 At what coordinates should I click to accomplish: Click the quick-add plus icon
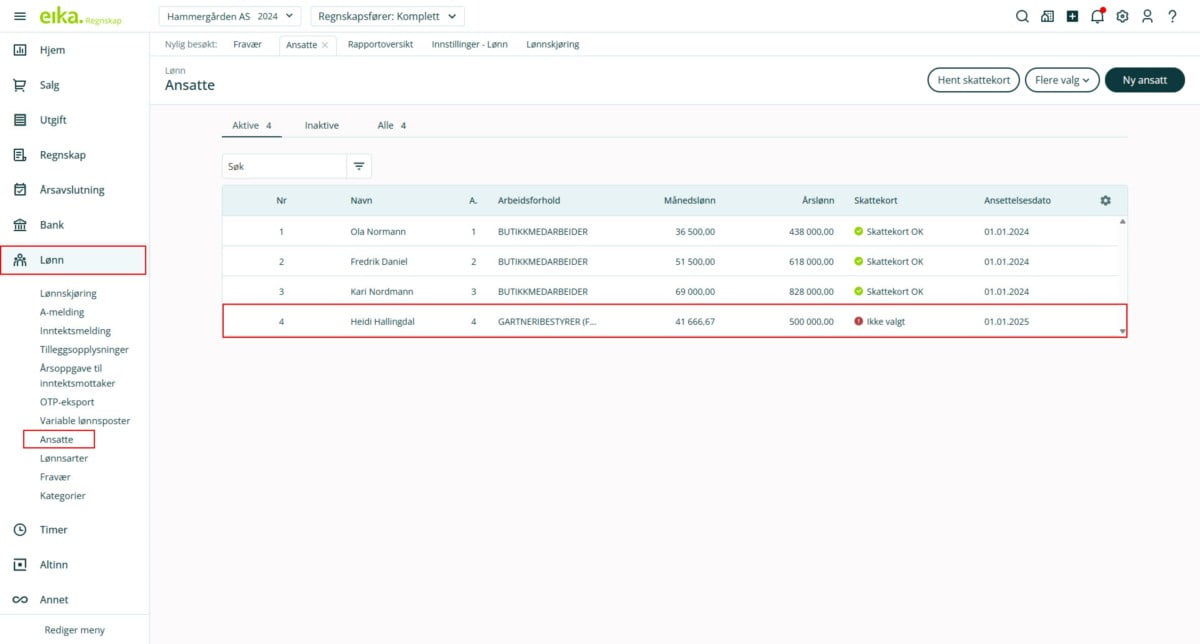coord(1072,16)
